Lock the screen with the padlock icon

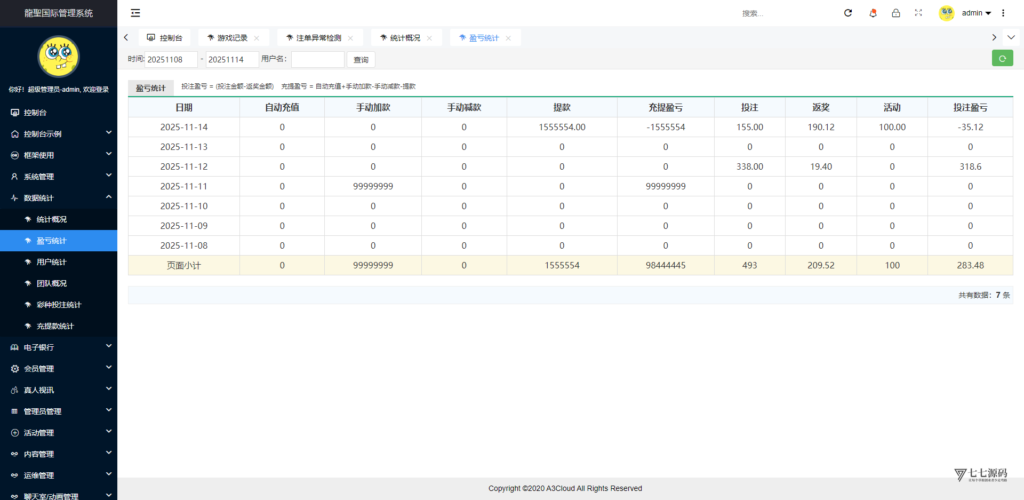coord(895,13)
